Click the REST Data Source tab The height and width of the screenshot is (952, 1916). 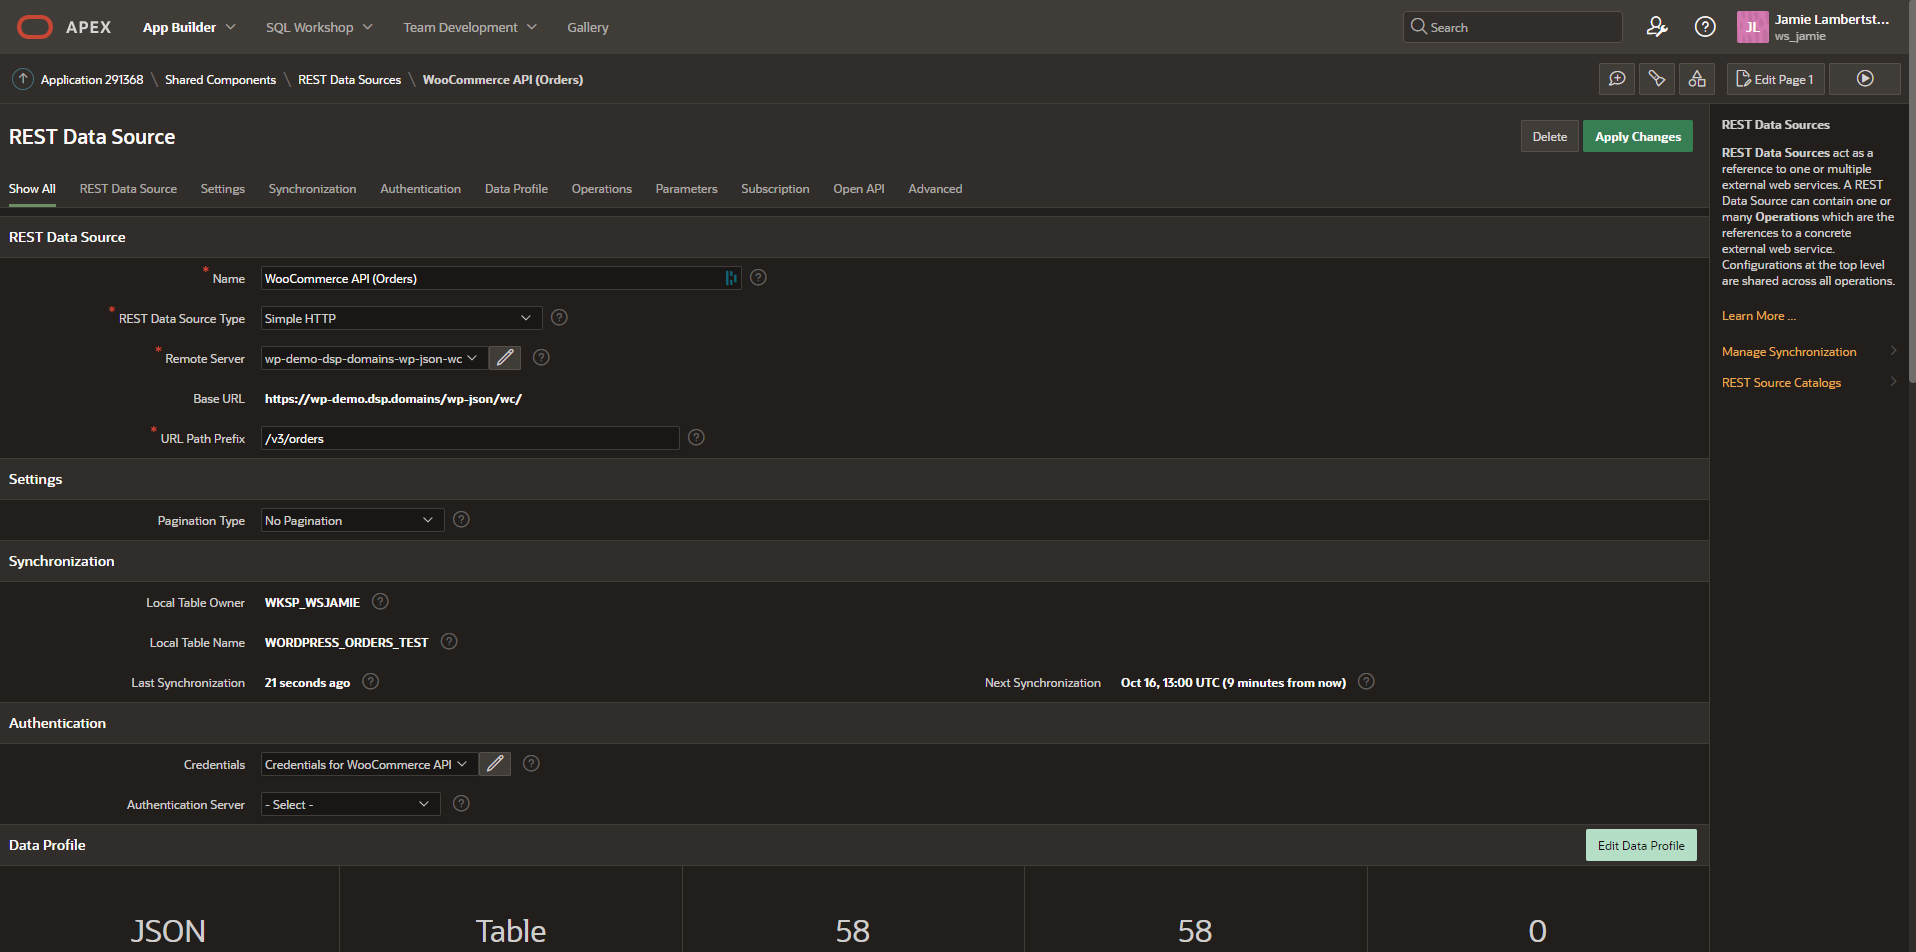[128, 188]
